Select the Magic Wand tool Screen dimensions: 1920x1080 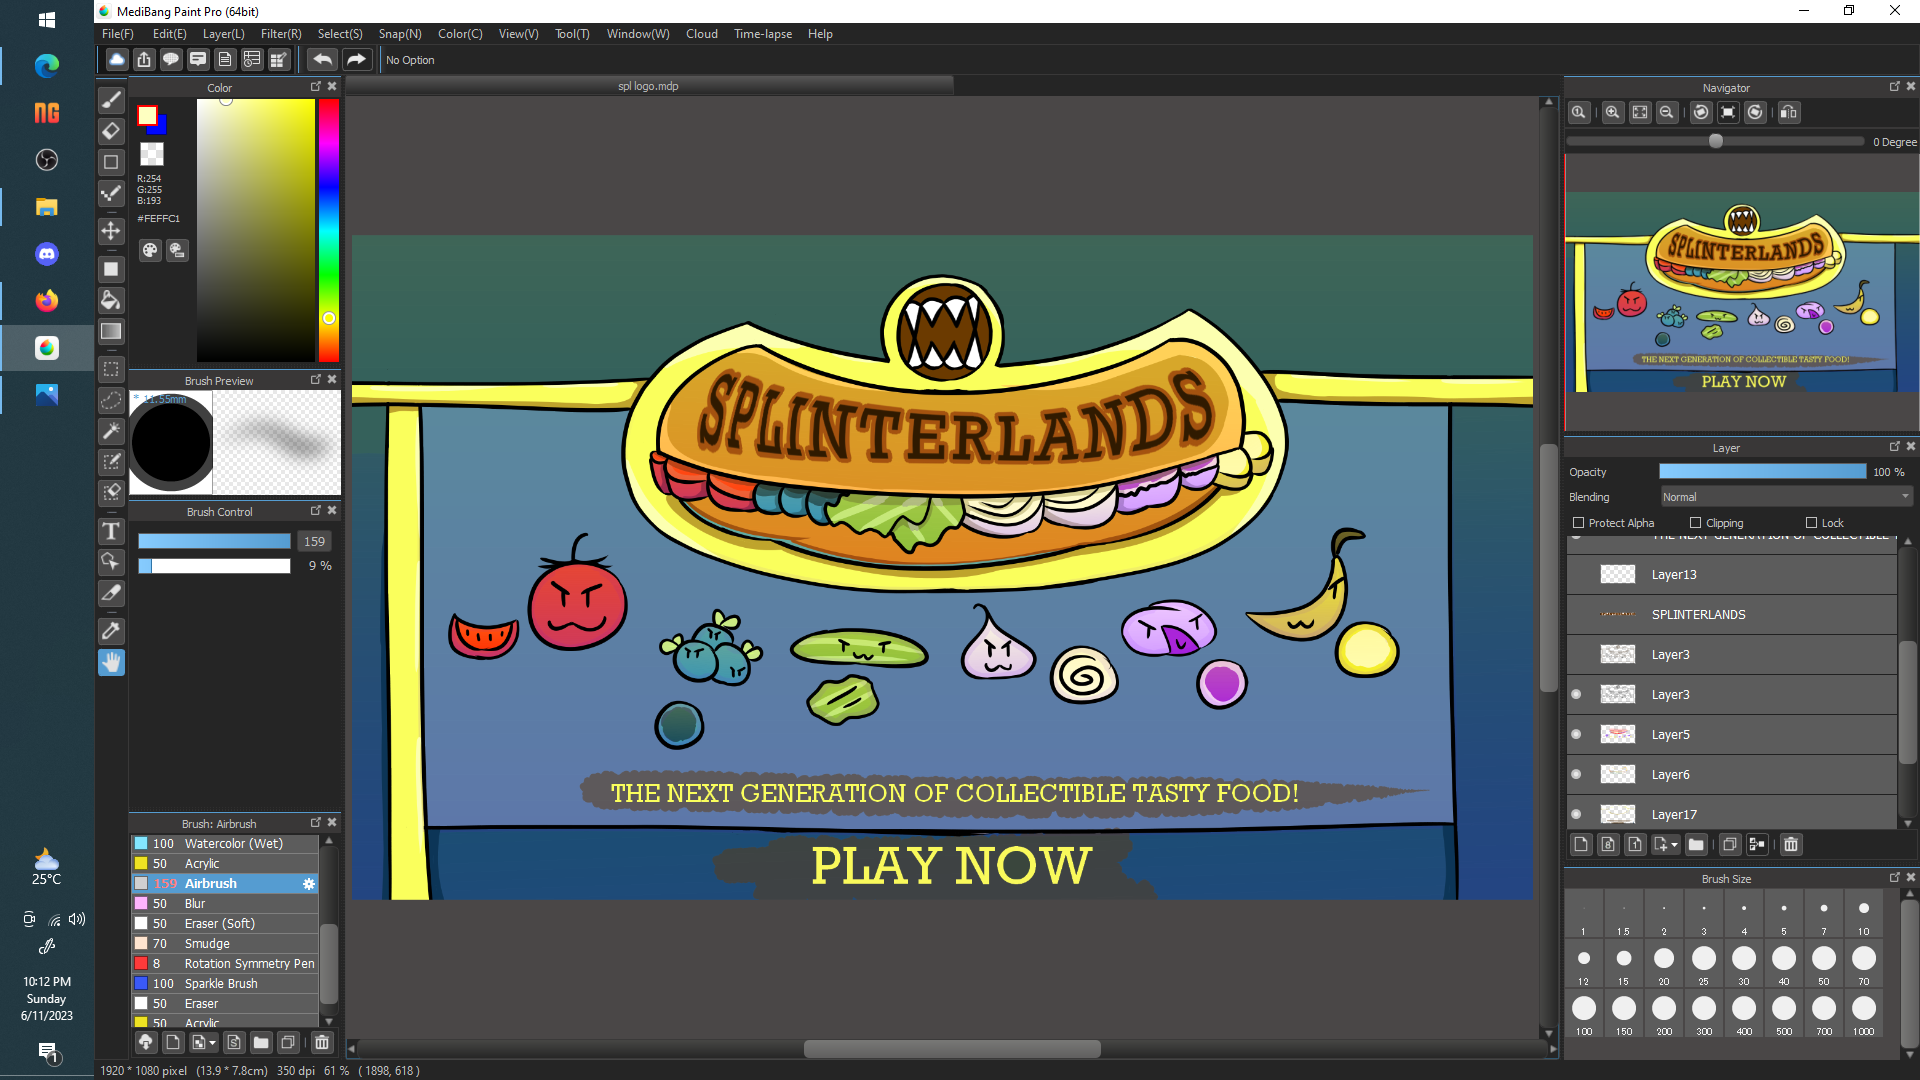pos(111,431)
